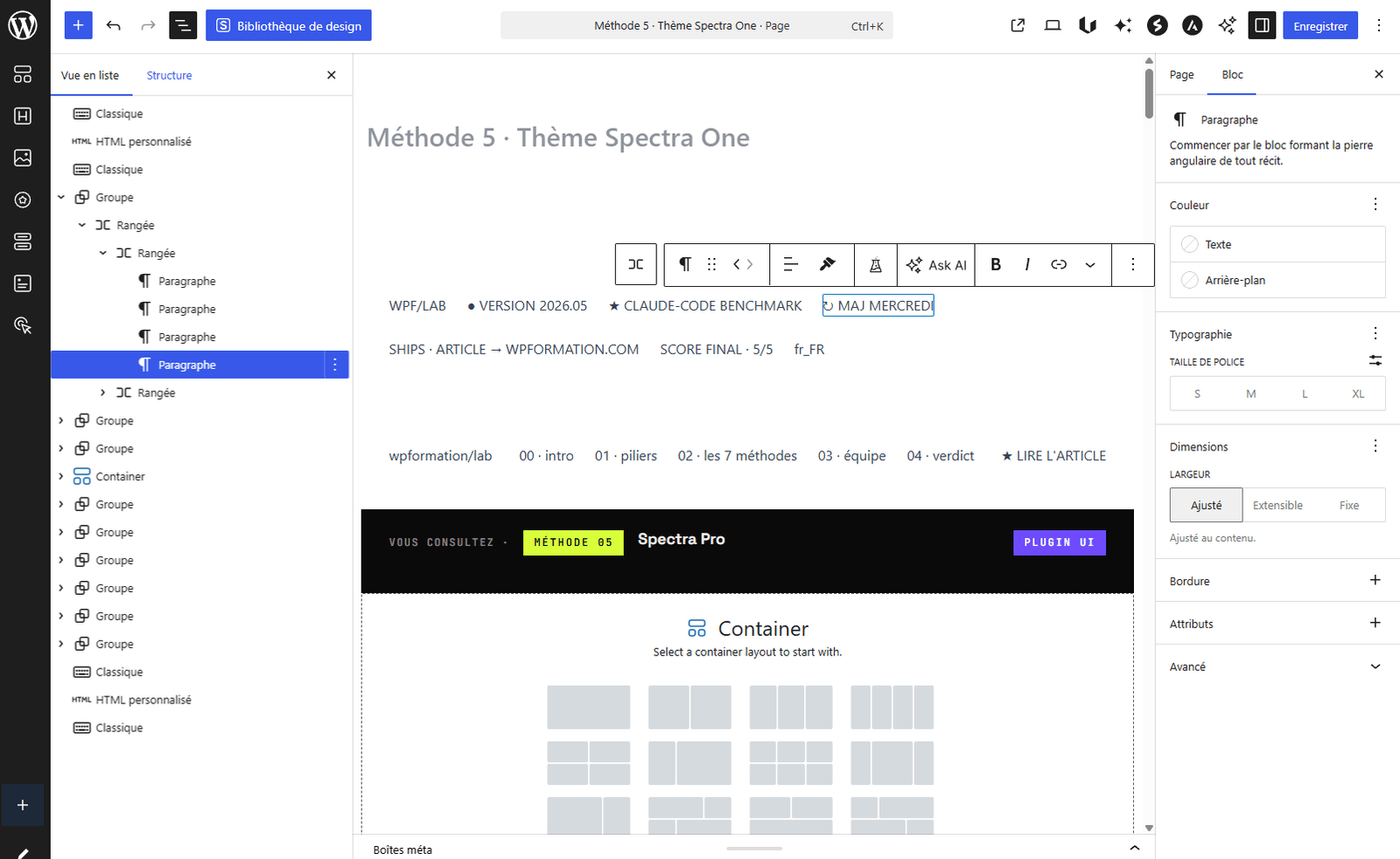Redo the last change
This screenshot has width=1400, height=859.
(148, 25)
